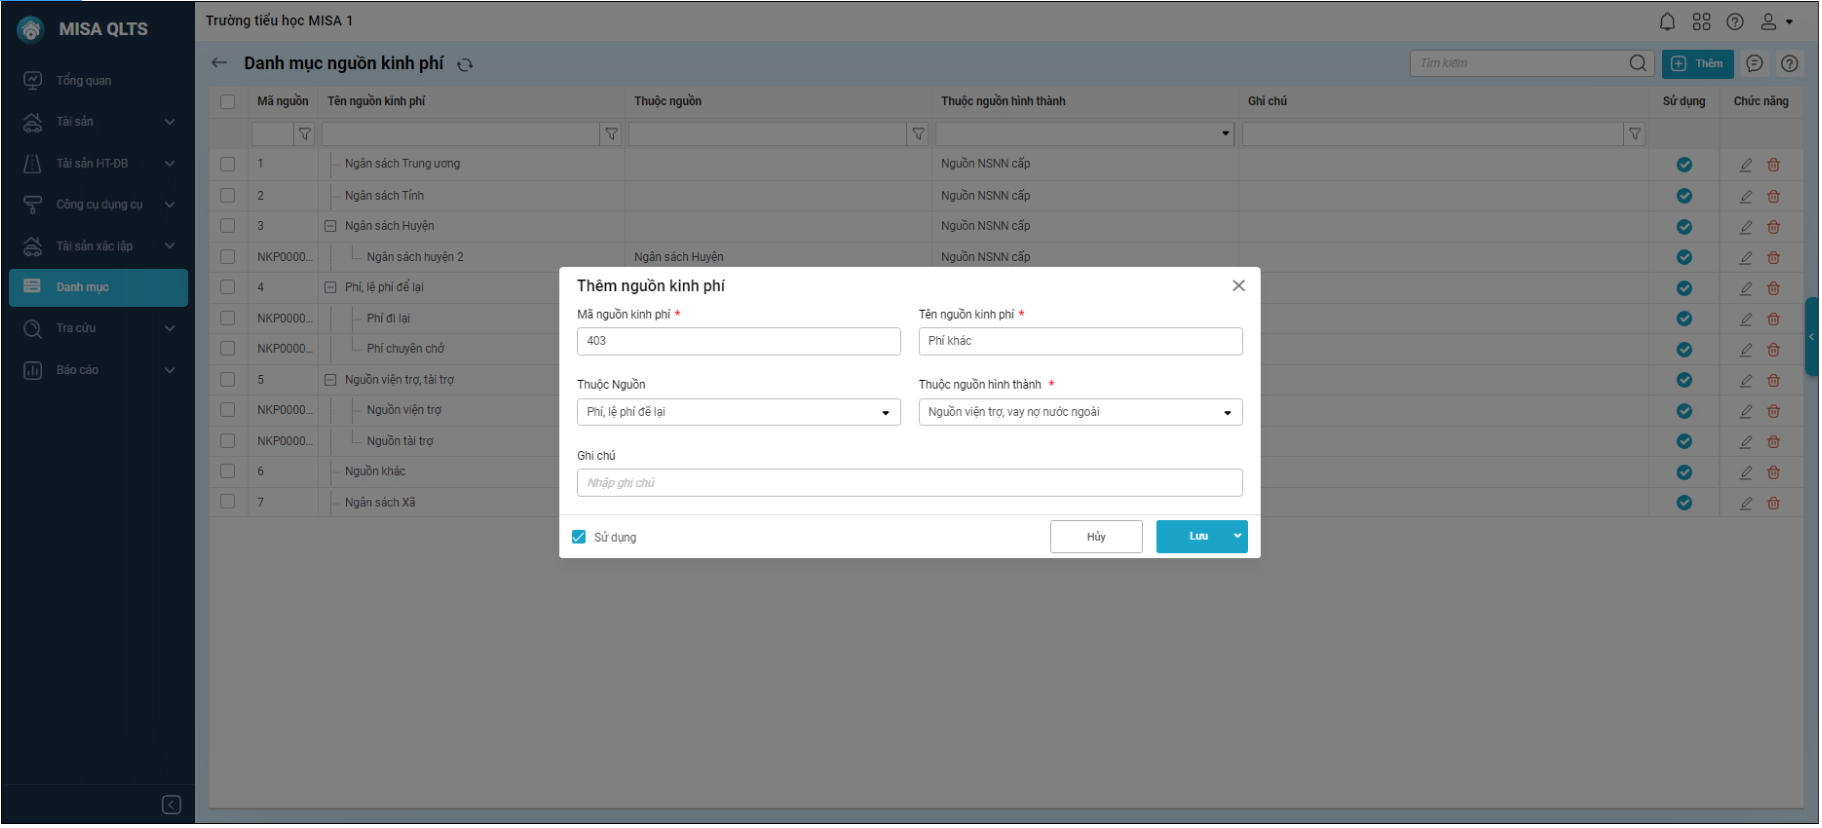Viewport: 1822px width, 828px height.
Task: Click the search magnifier icon
Action: (x=1637, y=63)
